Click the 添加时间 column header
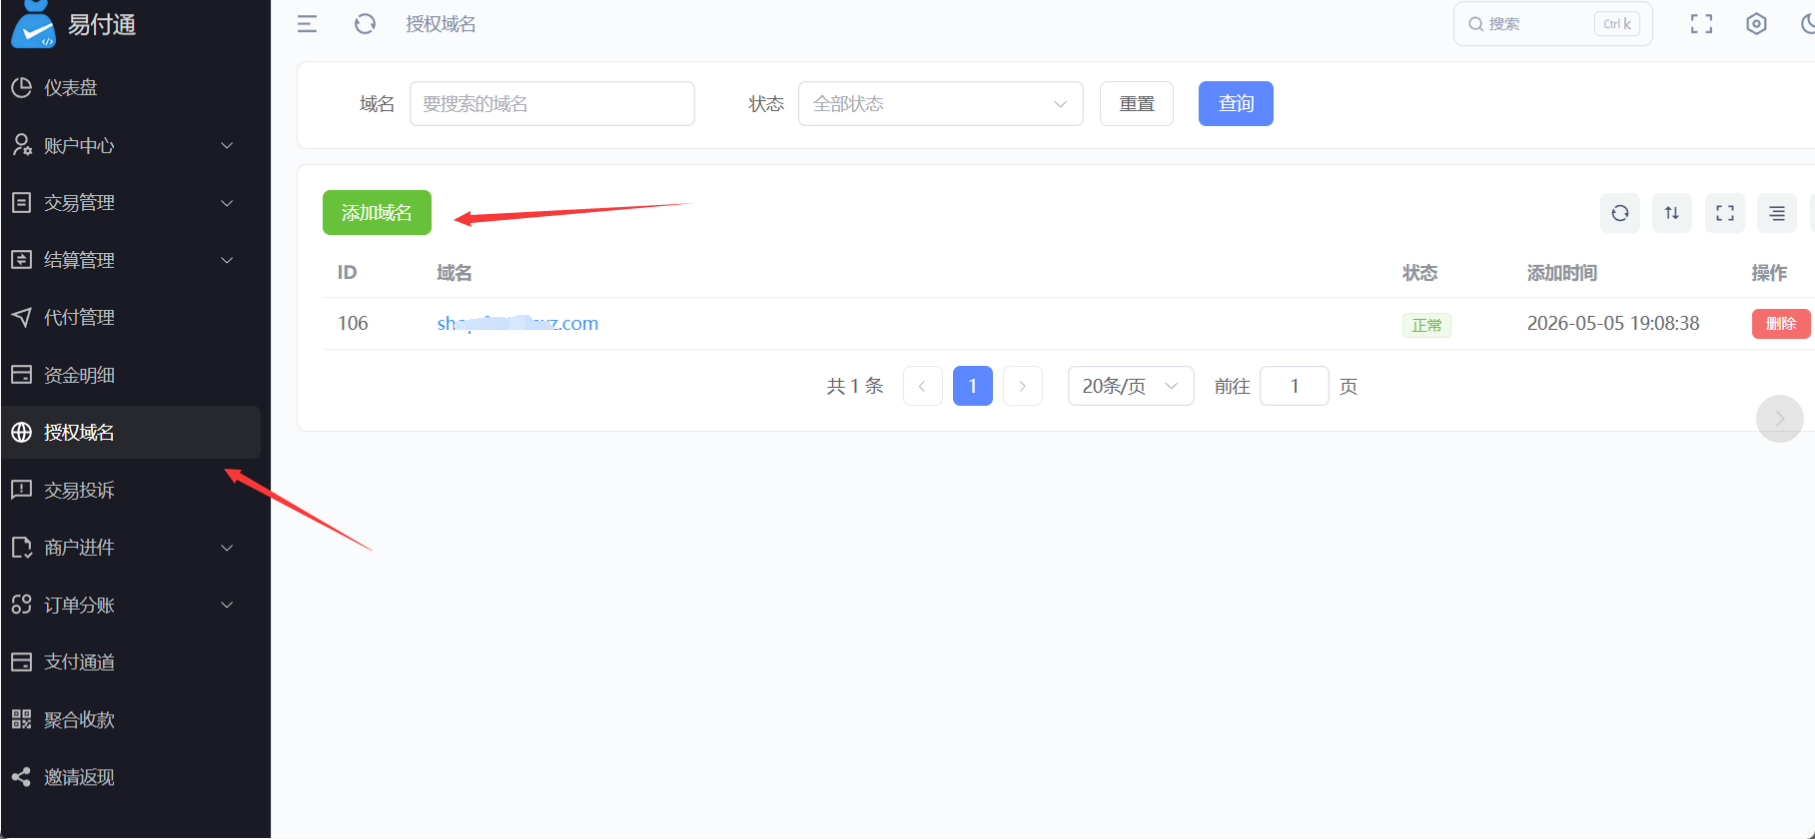 point(1562,273)
